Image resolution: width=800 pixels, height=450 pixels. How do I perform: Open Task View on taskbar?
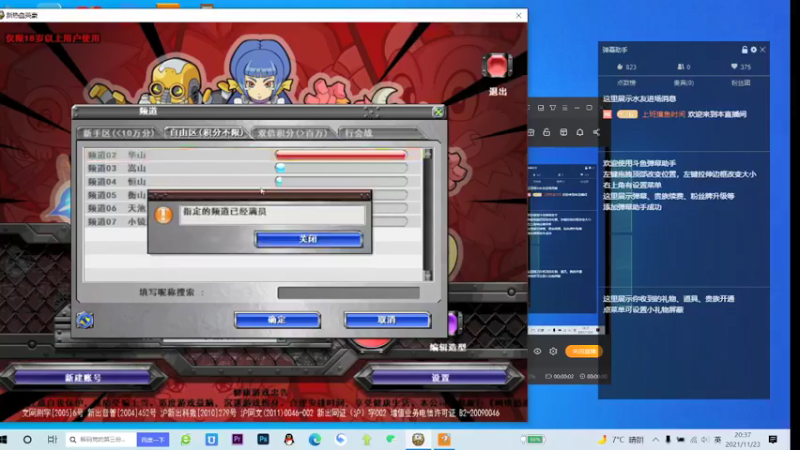52,439
